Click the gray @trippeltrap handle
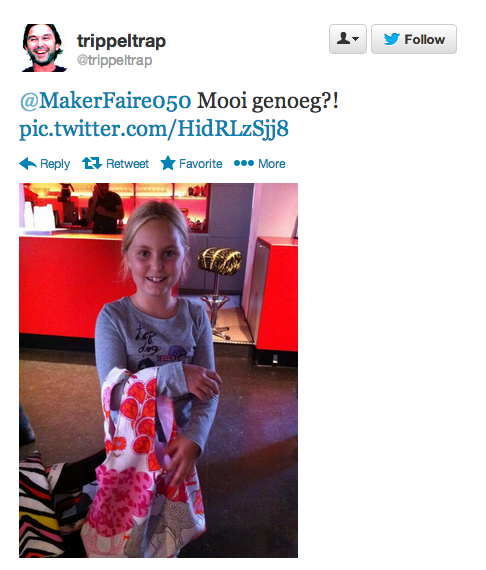This screenshot has width=486, height=570. 115,60
